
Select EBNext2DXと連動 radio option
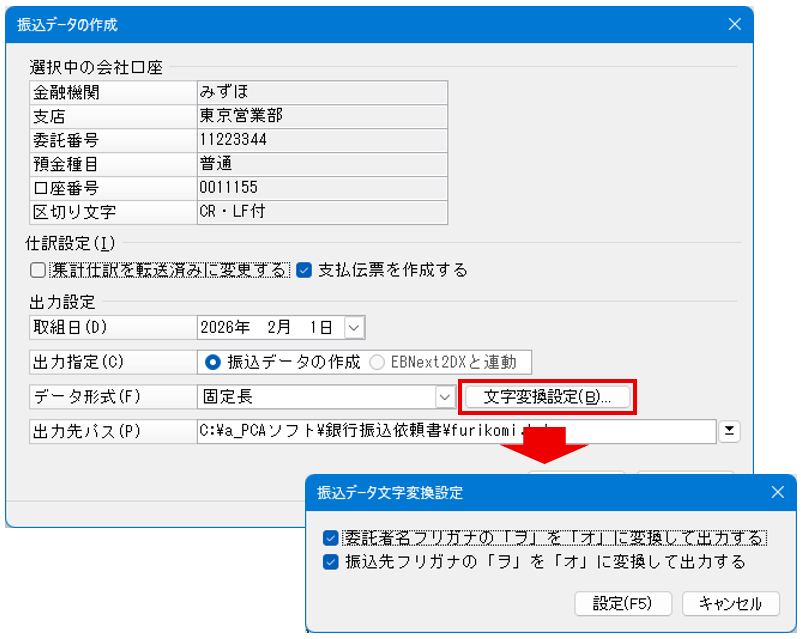[x=377, y=362]
